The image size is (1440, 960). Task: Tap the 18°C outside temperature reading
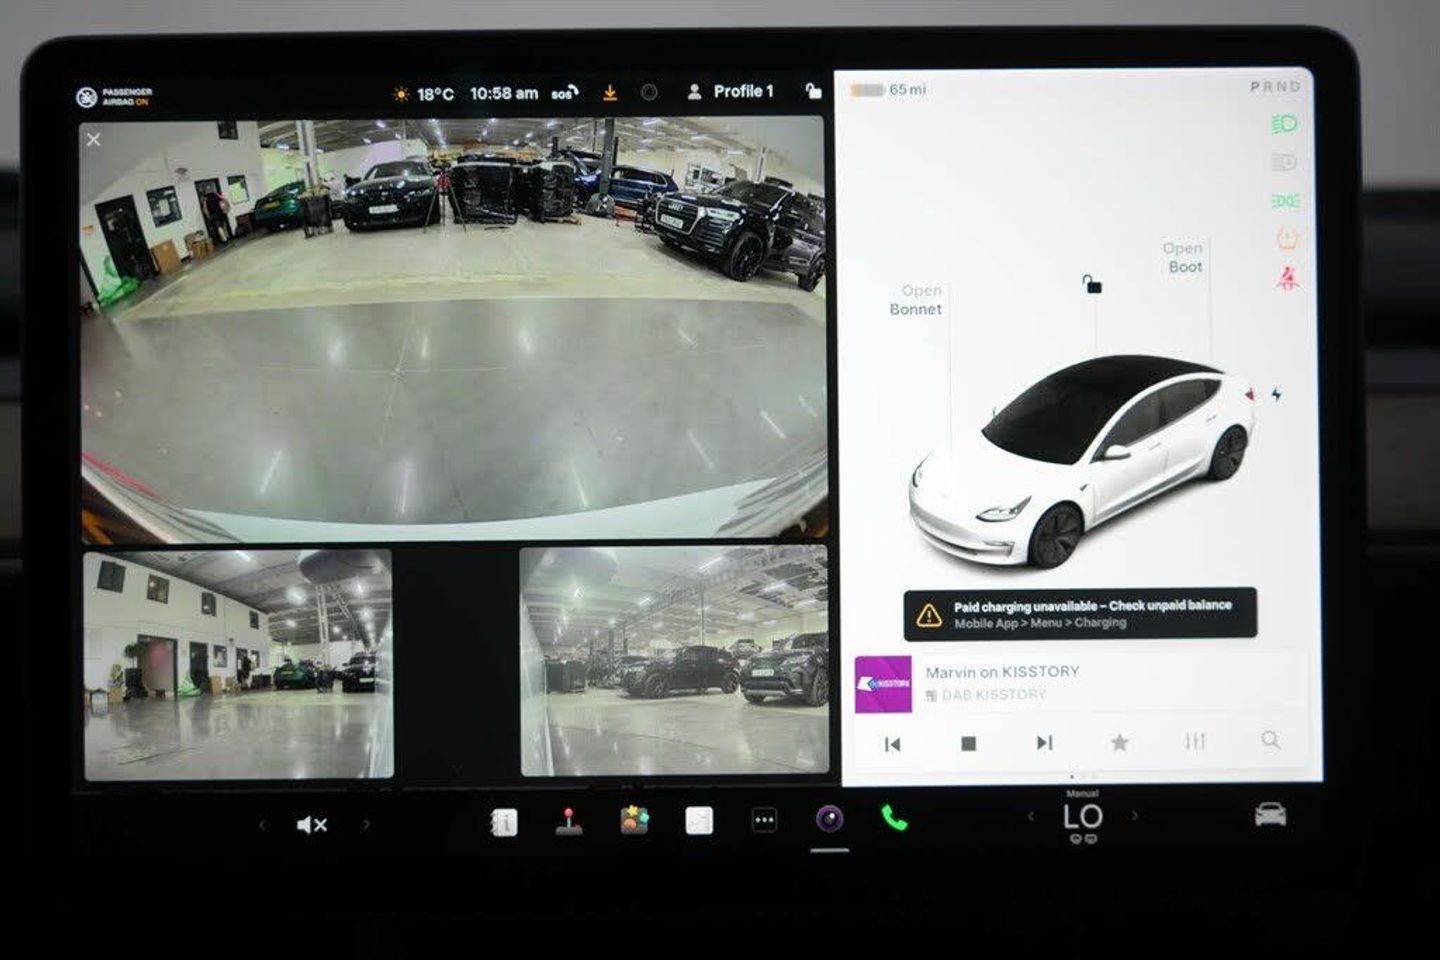424,94
